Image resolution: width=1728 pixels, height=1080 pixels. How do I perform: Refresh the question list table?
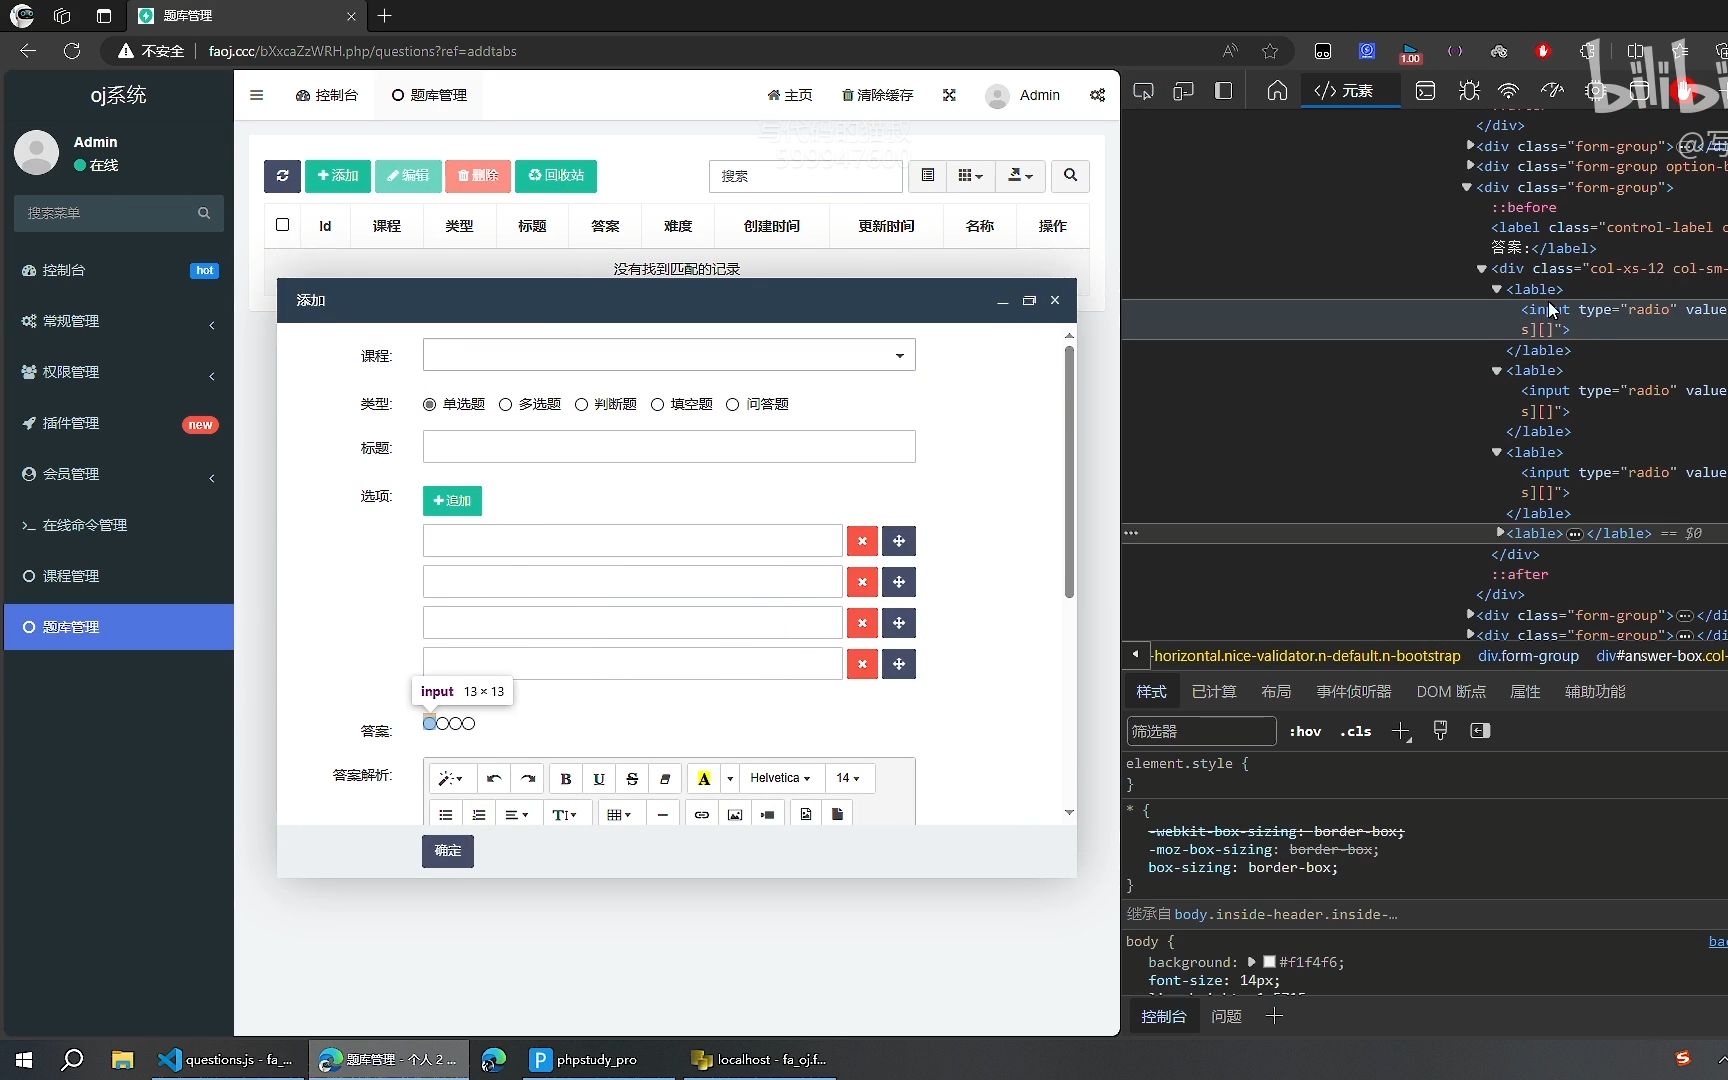282,176
